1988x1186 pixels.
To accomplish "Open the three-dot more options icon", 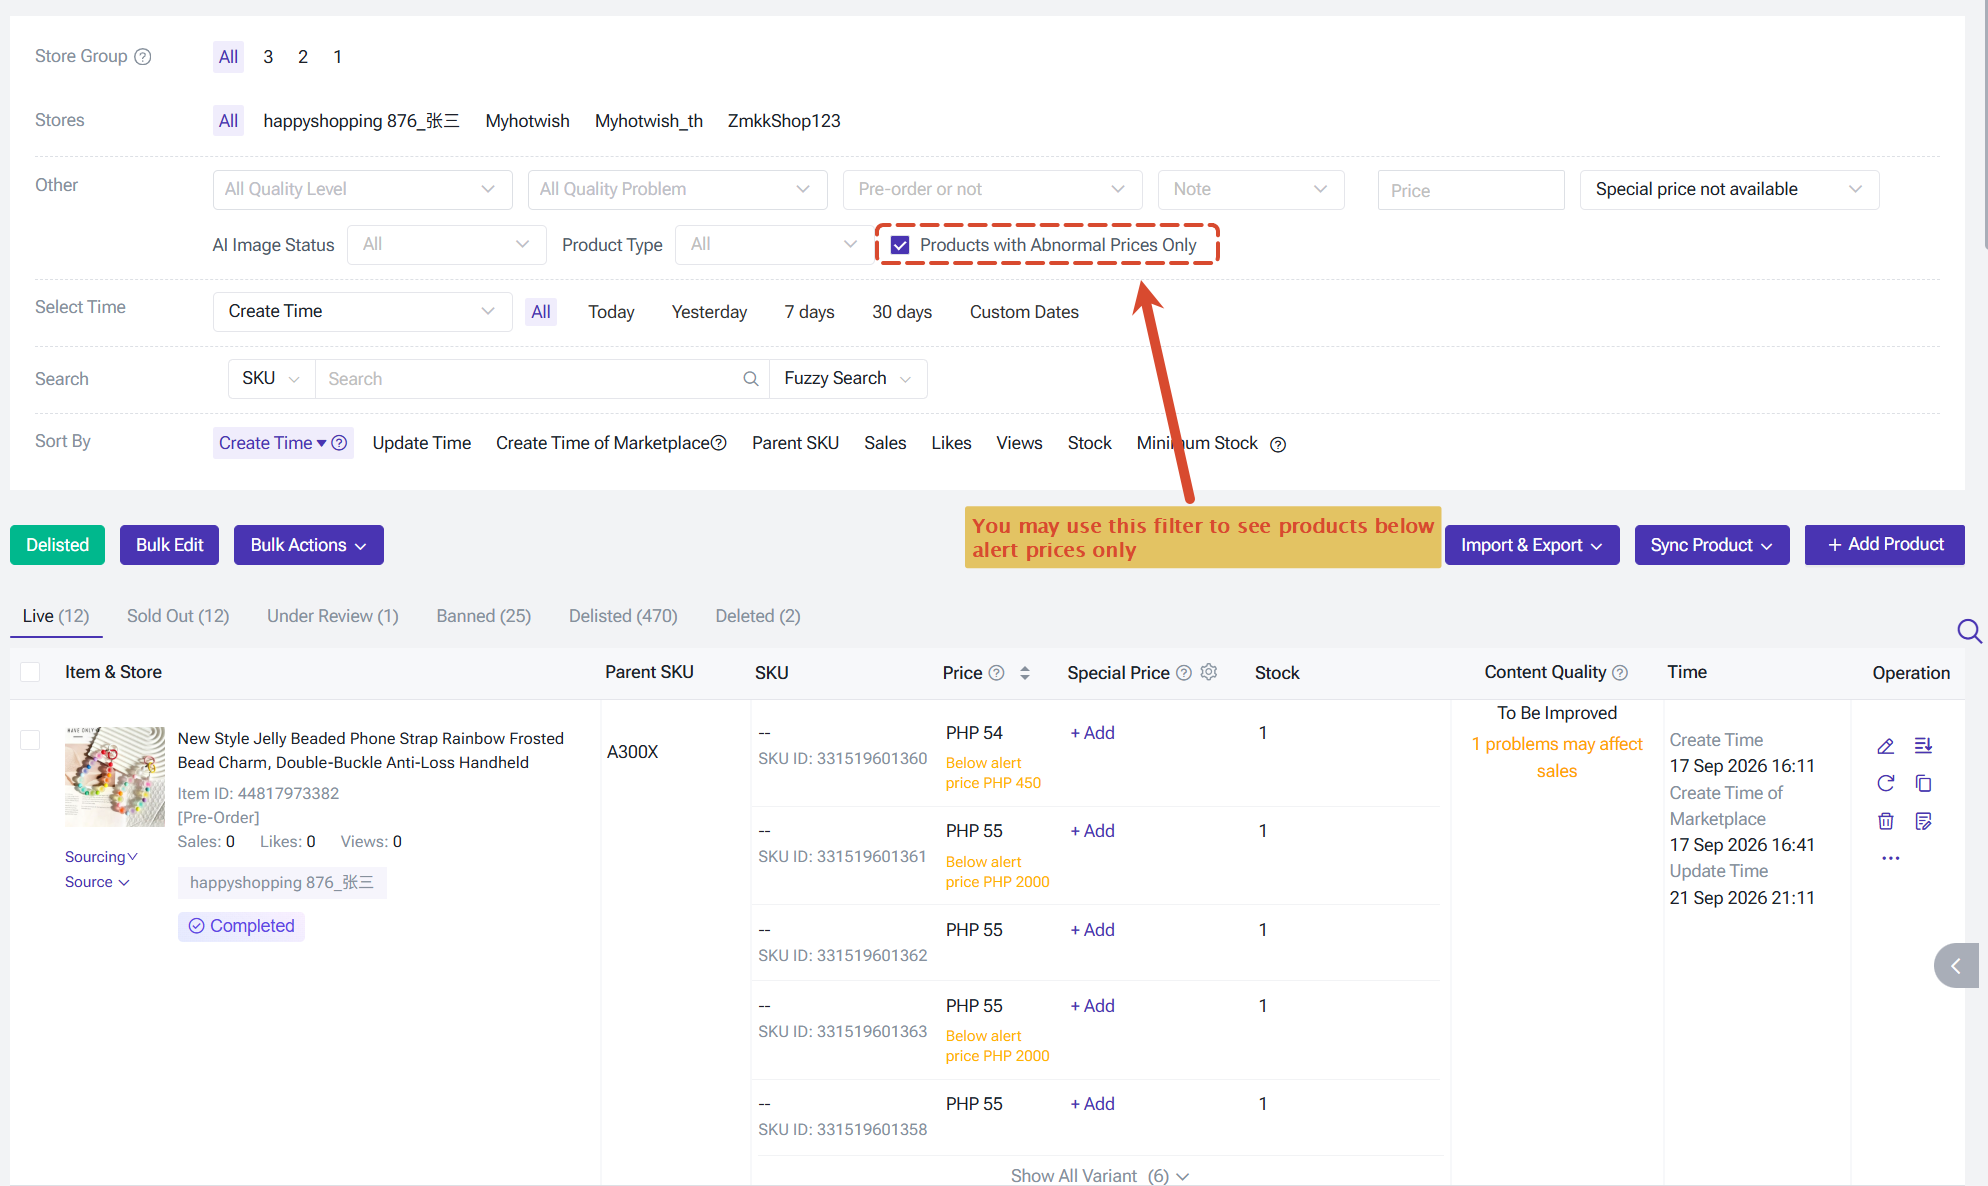I will coord(1890,858).
